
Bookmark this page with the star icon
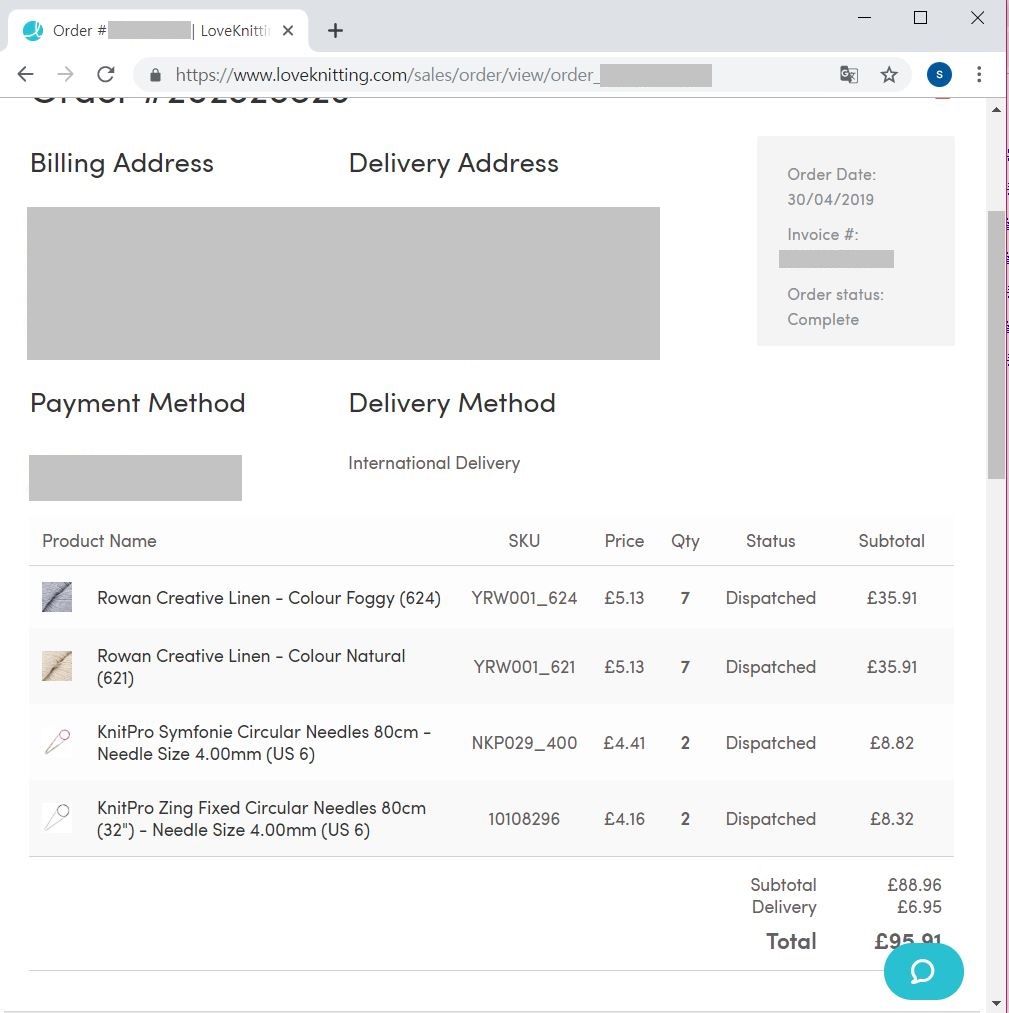coord(889,75)
